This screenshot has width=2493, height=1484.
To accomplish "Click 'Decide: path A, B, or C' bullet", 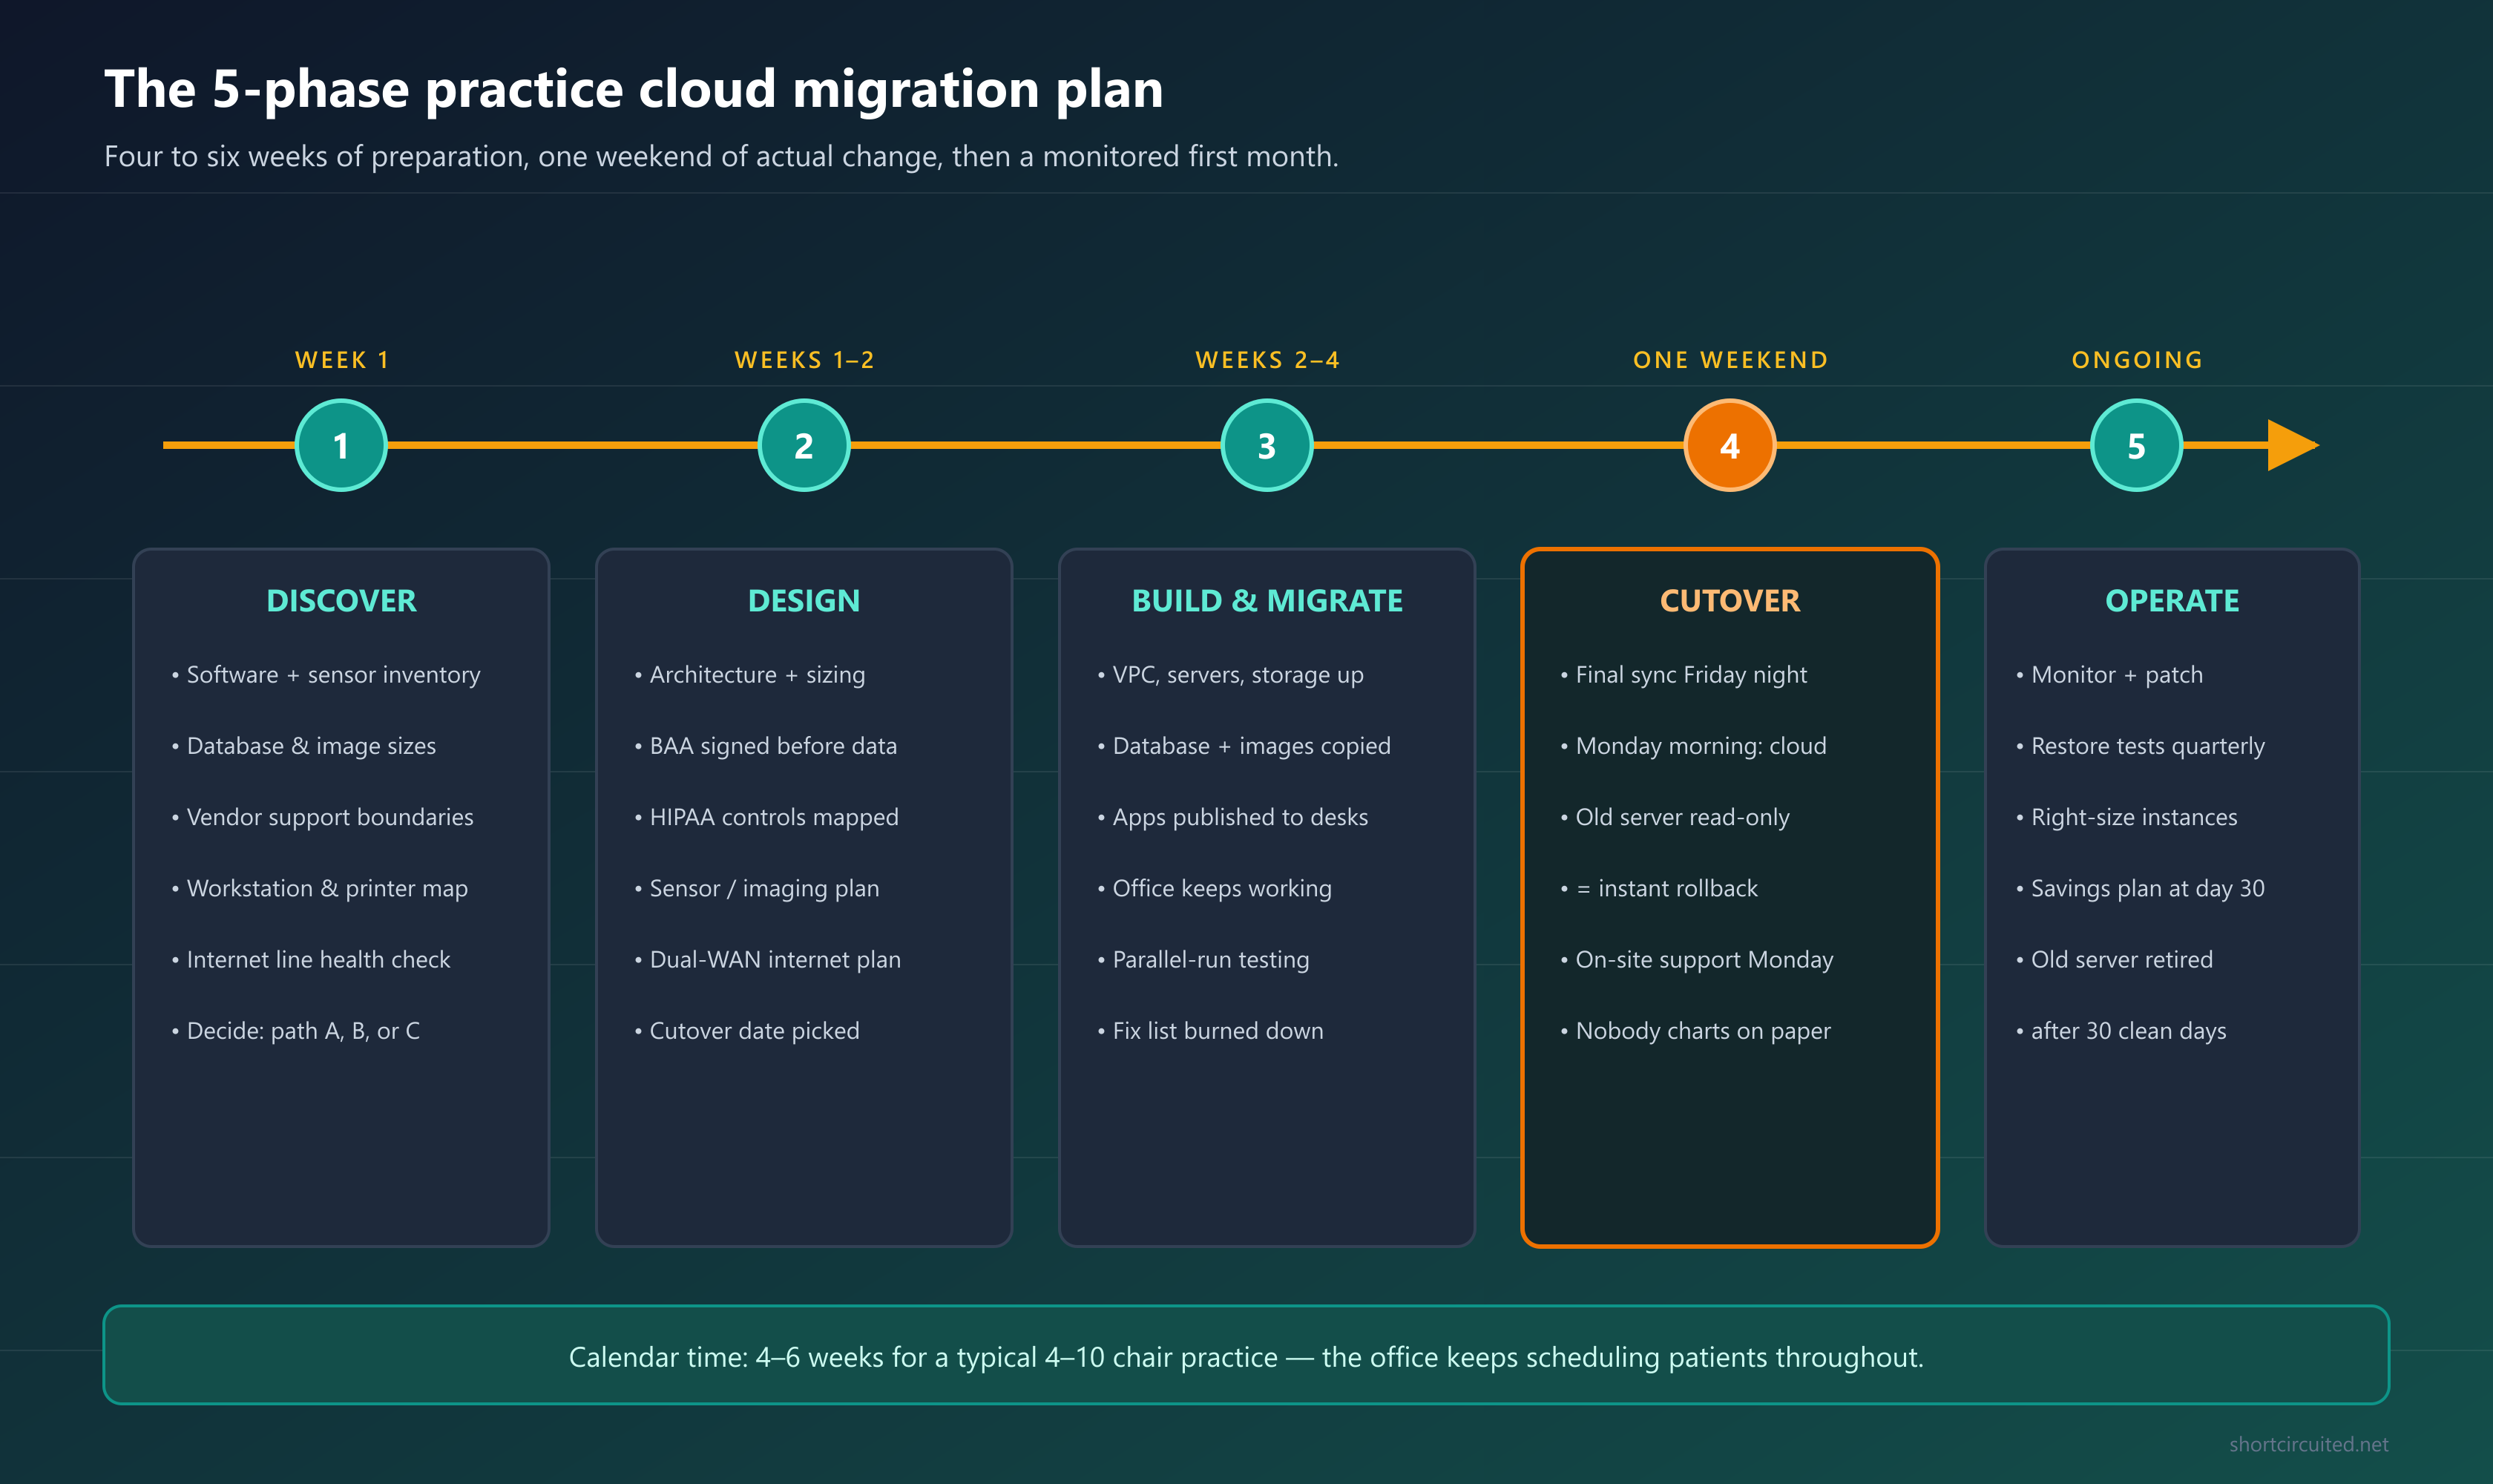I will [x=296, y=1031].
